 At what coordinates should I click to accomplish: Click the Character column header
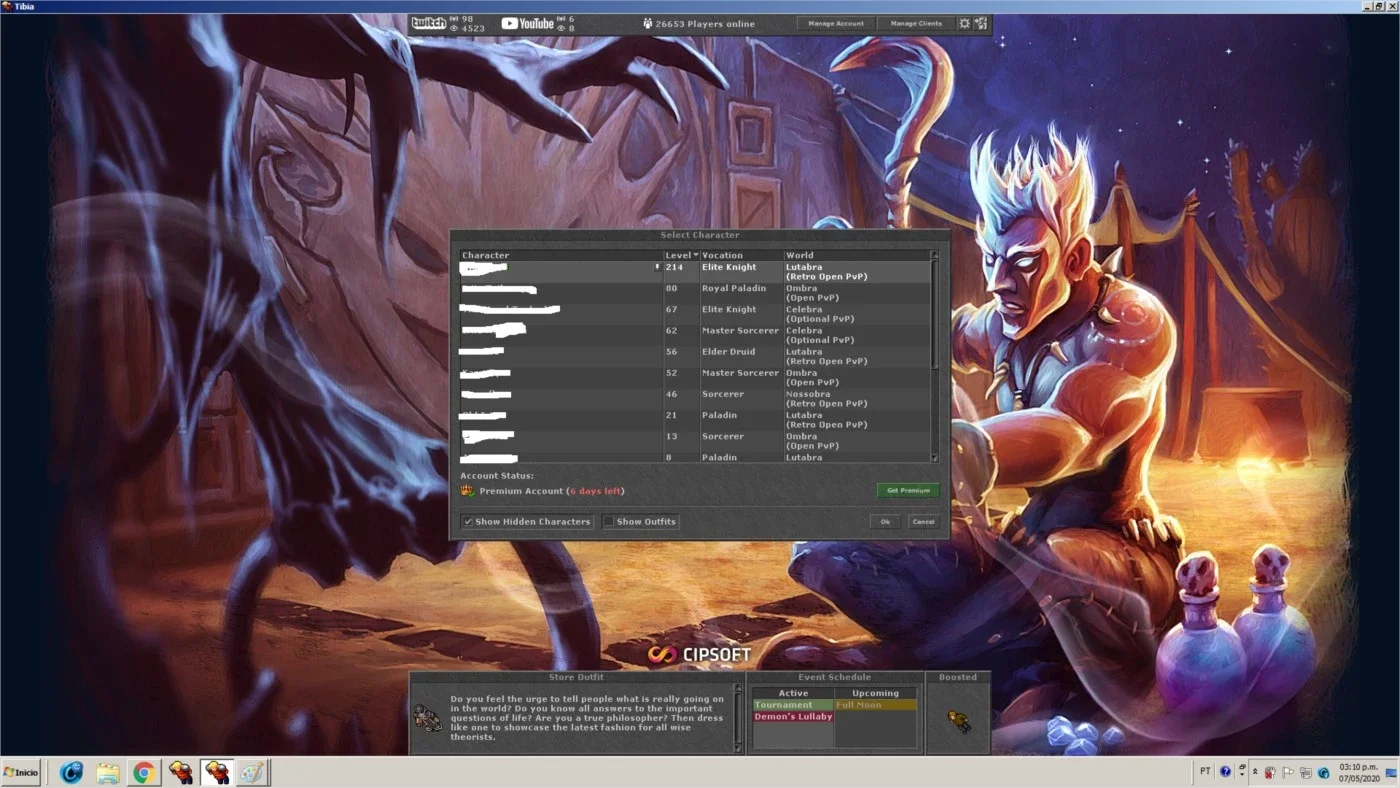pyautogui.click(x=561, y=255)
